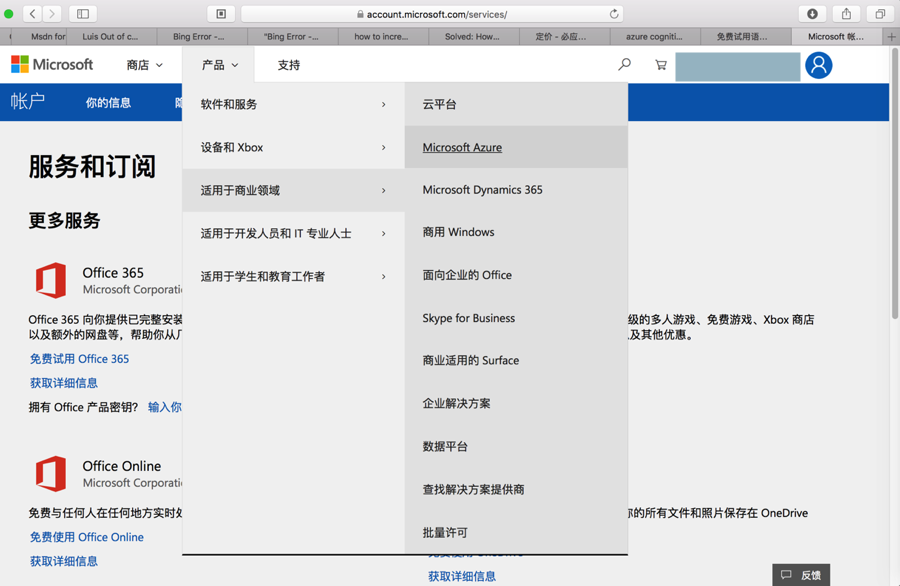Image resolution: width=900 pixels, height=586 pixels.
Task: Click the 输入你 product key link
Action: click(x=164, y=407)
